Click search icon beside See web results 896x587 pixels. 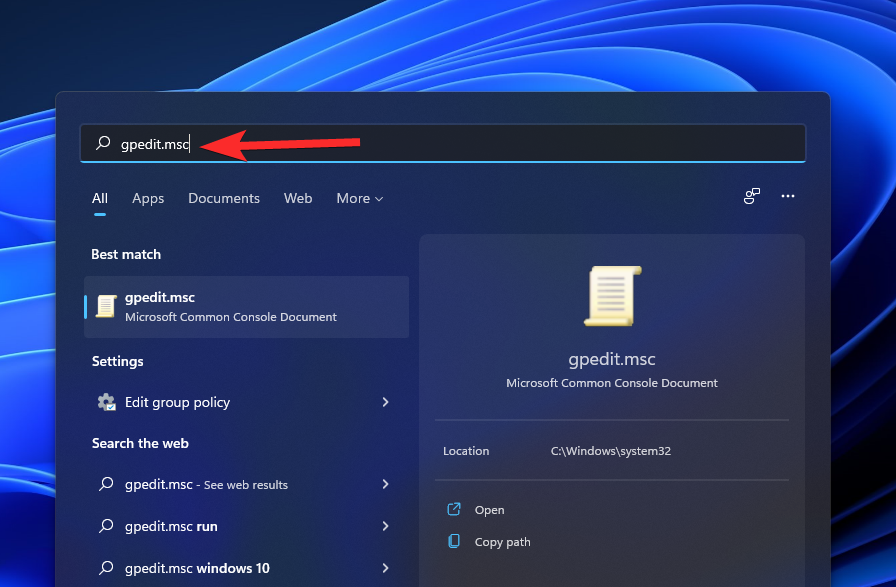[x=106, y=484]
